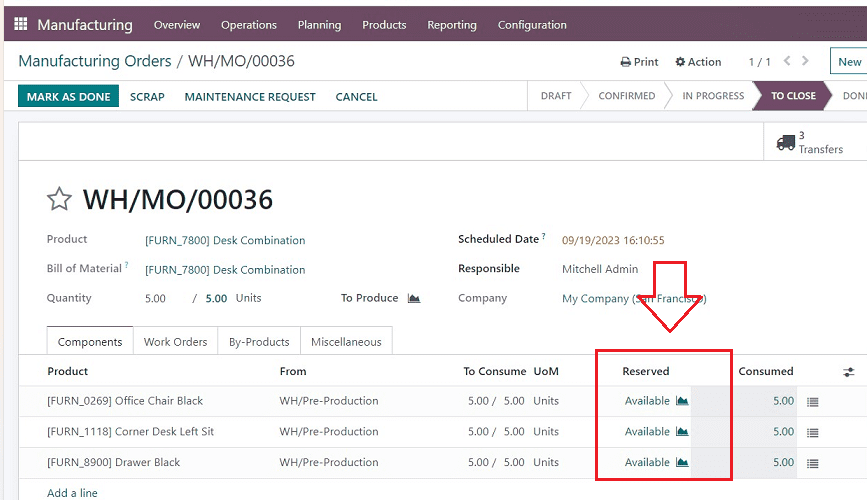Viewport: 867px width, 500px height.
Task: Open forecast chart for Corner Desk Left Sit
Action: [x=682, y=431]
